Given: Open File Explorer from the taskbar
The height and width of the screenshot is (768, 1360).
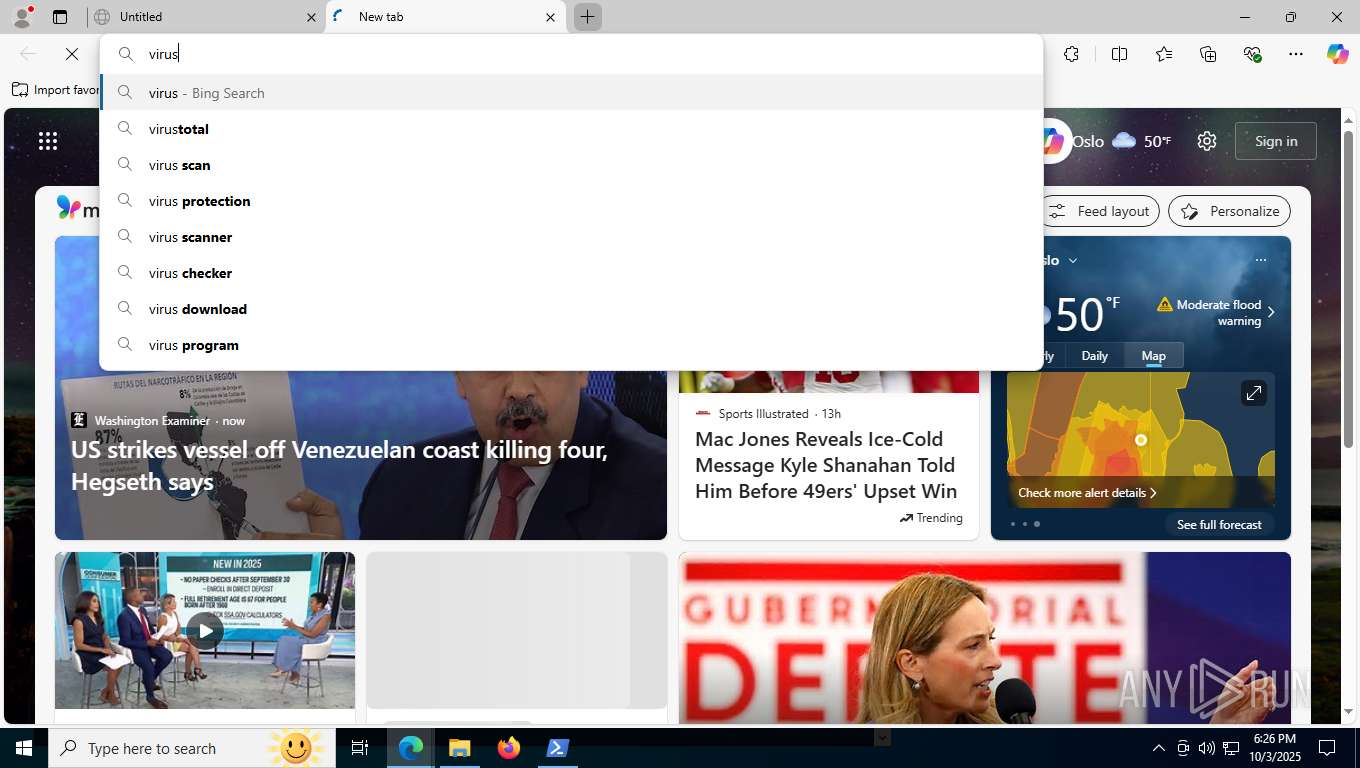Looking at the screenshot, I should [459, 748].
